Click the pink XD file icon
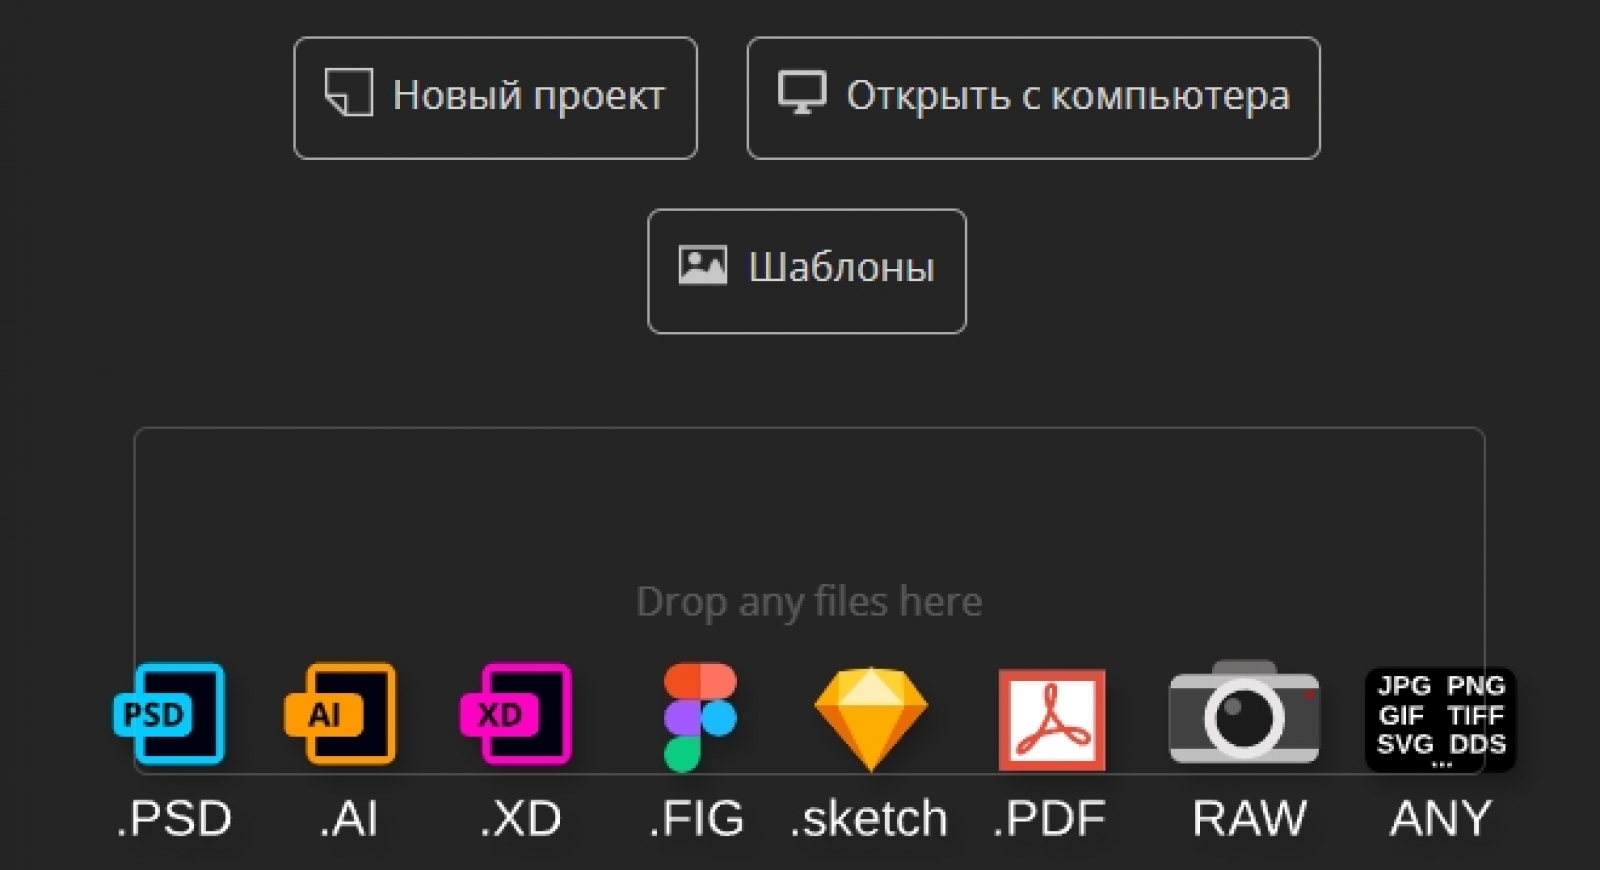The width and height of the screenshot is (1600, 870). [516, 714]
